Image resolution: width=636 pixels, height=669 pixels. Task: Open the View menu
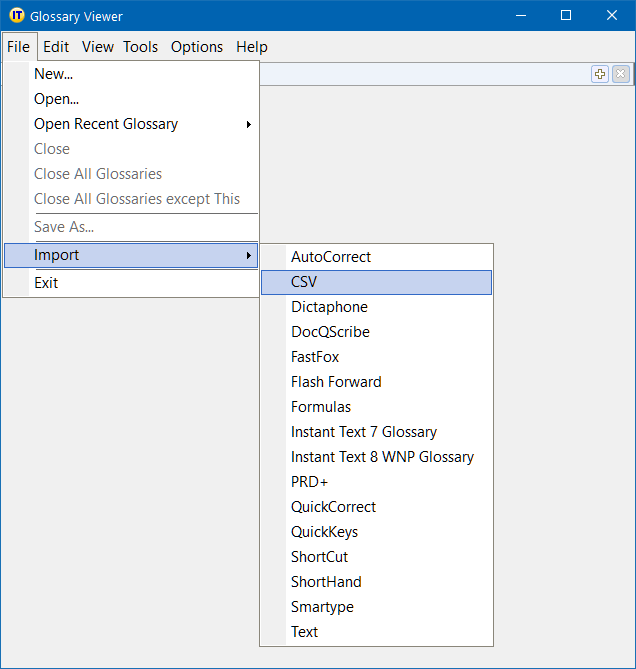tap(98, 46)
